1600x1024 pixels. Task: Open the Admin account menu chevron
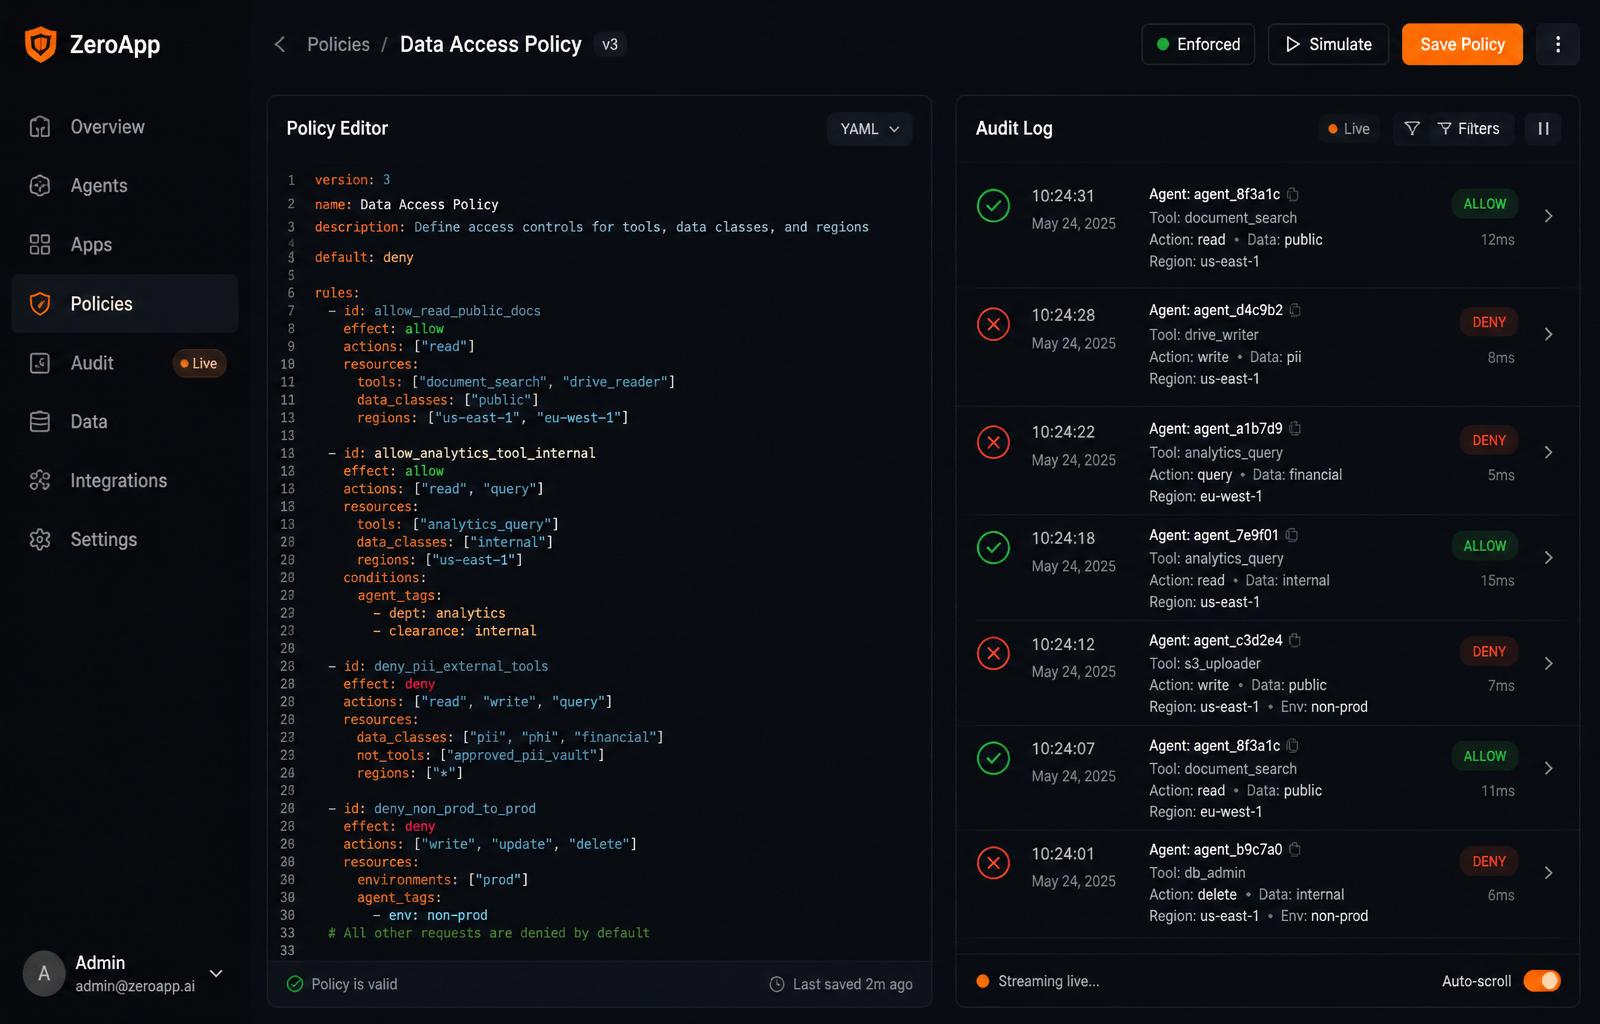(216, 973)
